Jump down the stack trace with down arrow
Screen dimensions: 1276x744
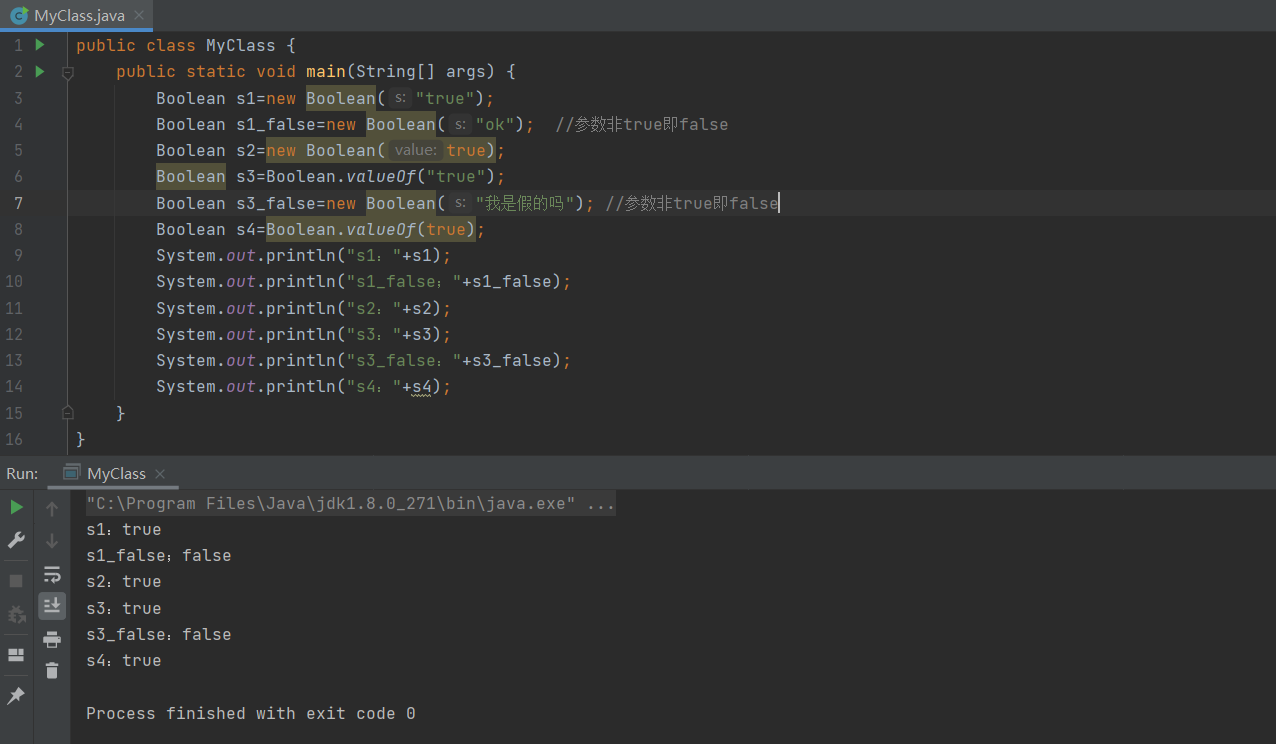[x=52, y=541]
